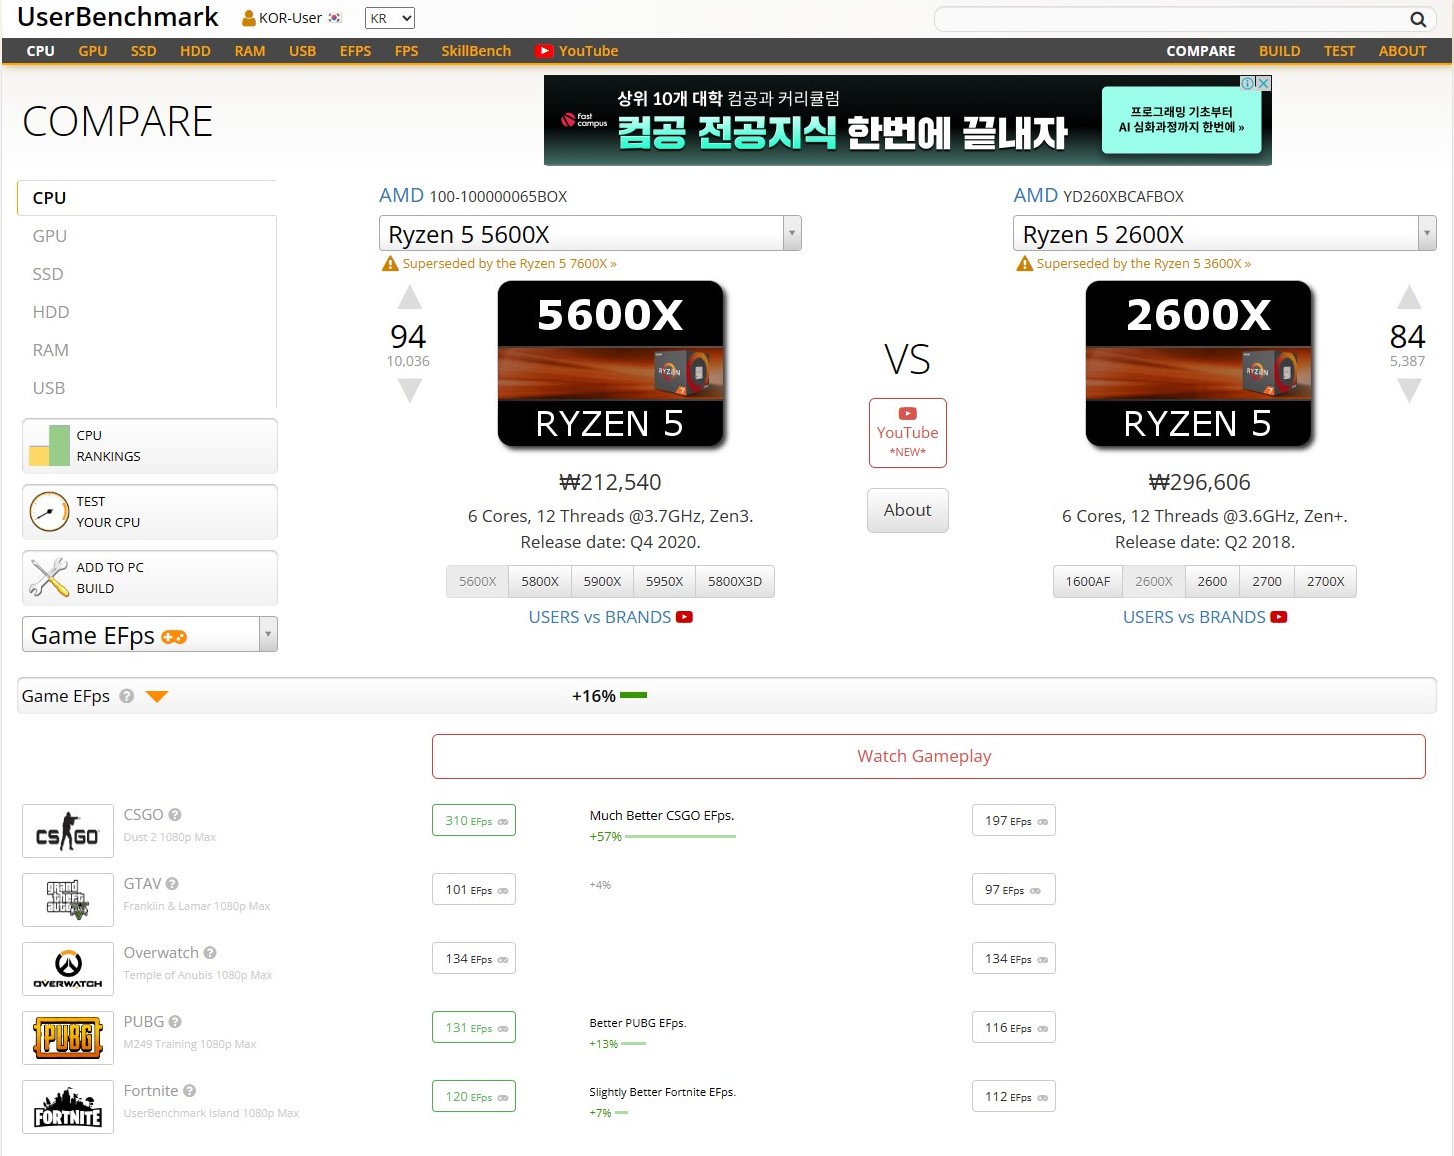1454x1156 pixels.
Task: Click the UserBenchmark site logo
Action: 118,17
